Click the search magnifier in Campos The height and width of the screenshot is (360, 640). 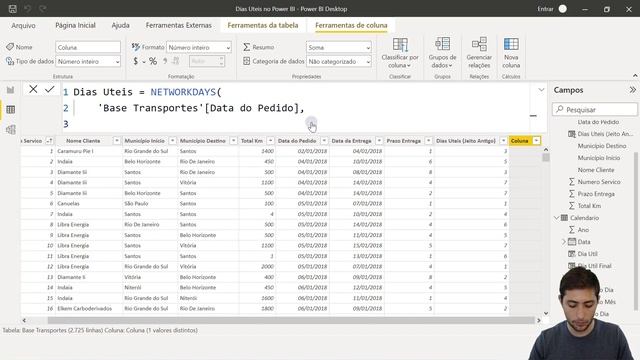pos(560,109)
